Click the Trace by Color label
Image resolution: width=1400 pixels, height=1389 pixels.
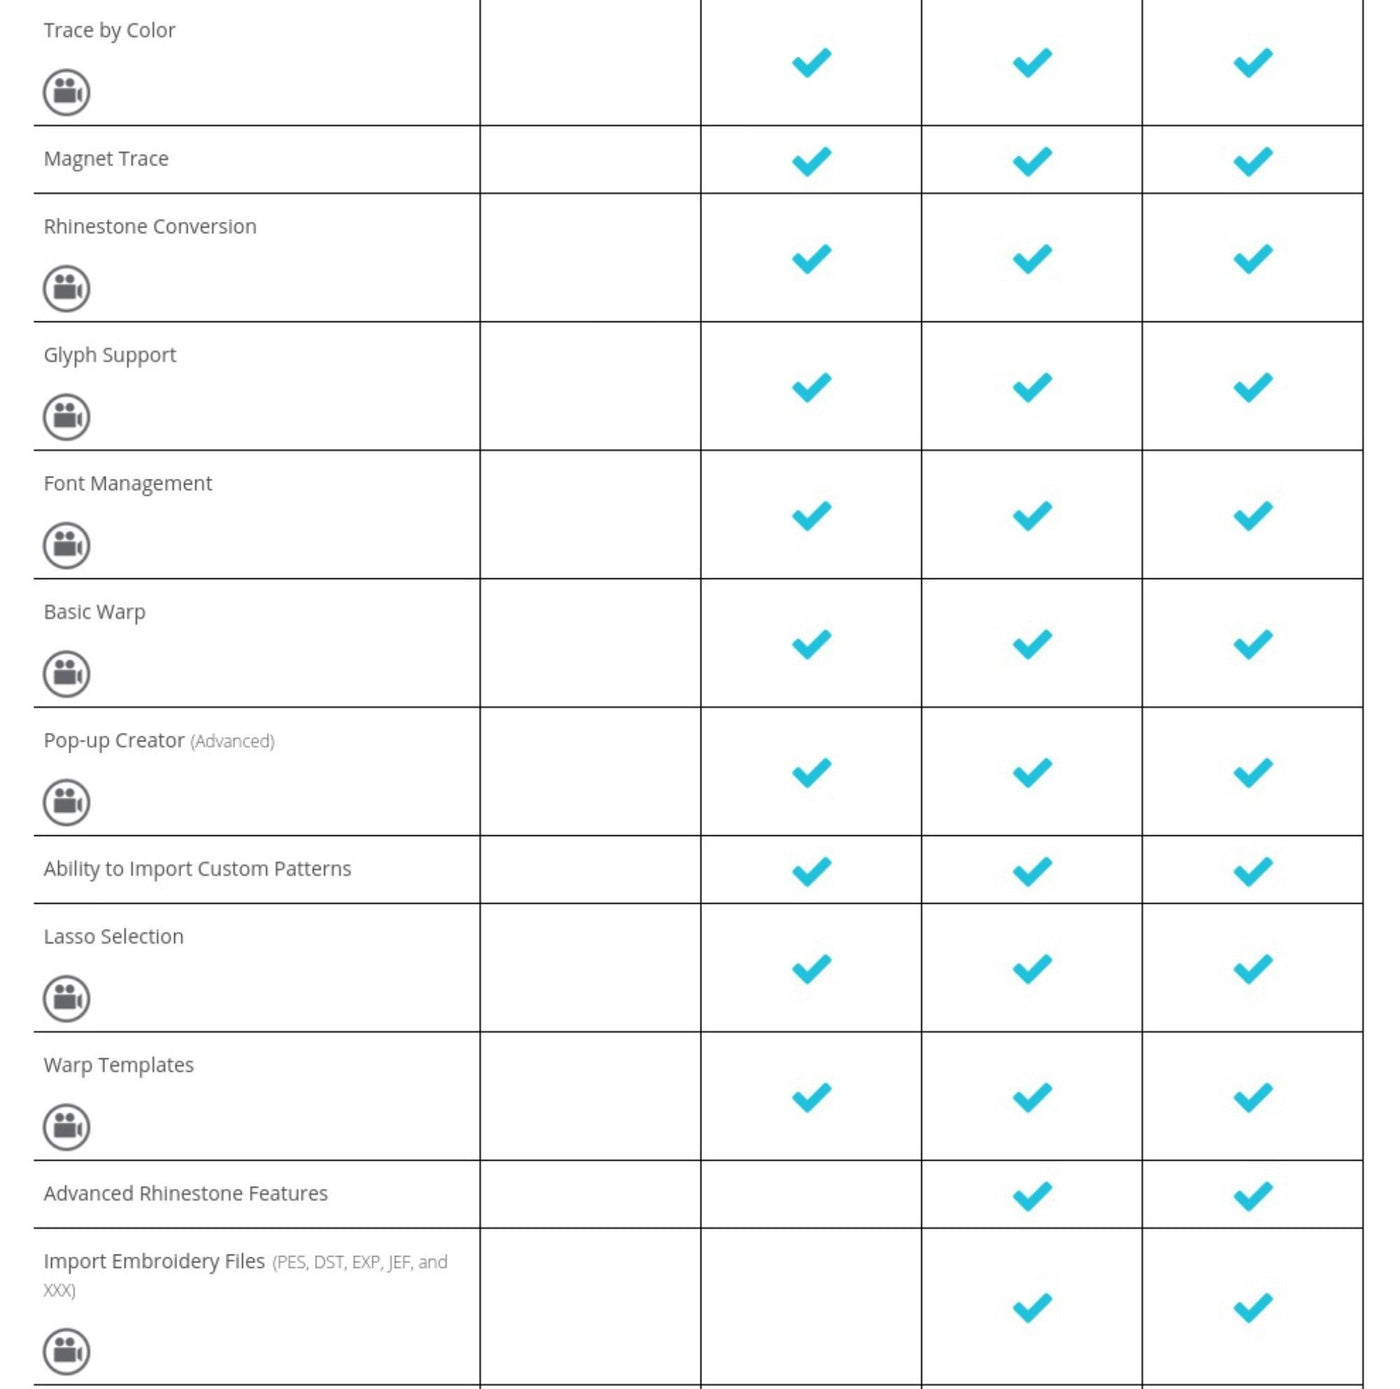click(x=109, y=31)
